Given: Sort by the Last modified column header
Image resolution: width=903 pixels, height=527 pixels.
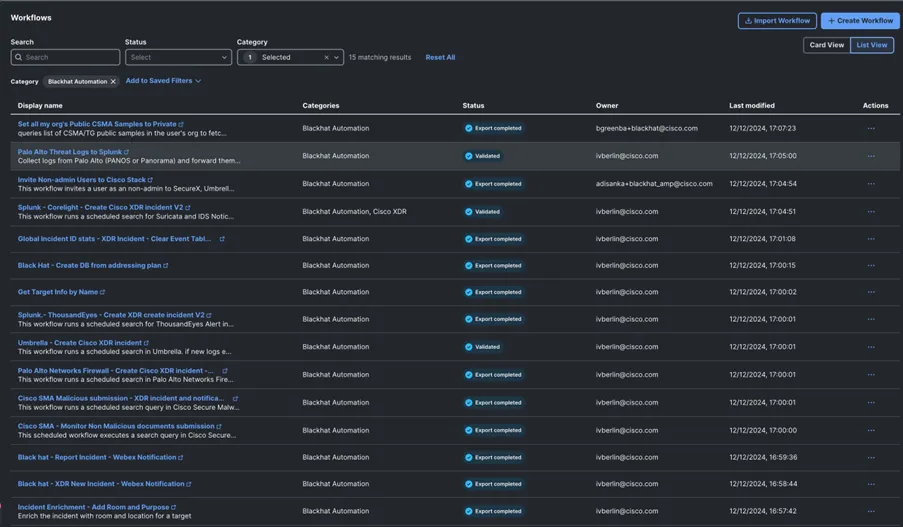Looking at the screenshot, I should 752,105.
